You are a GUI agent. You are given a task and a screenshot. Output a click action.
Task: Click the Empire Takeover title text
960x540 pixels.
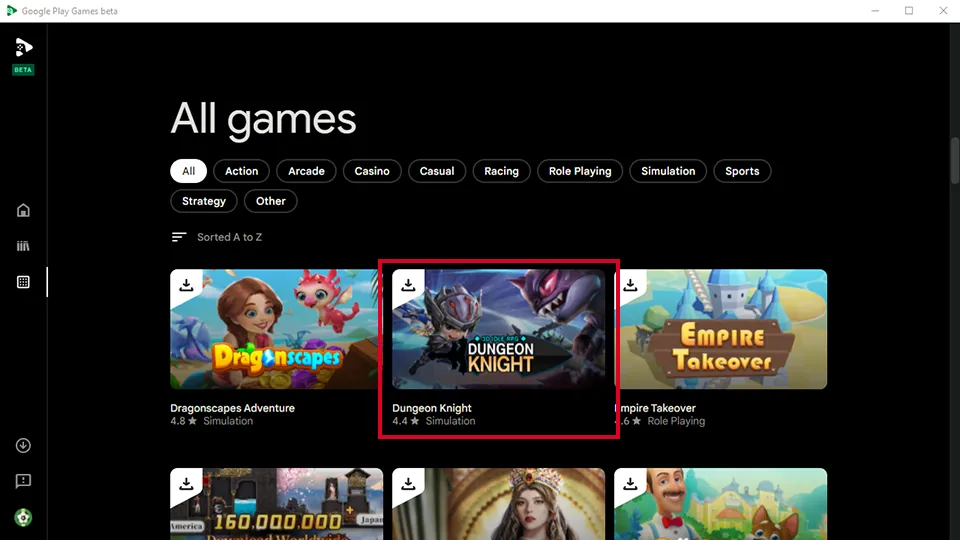pos(655,408)
